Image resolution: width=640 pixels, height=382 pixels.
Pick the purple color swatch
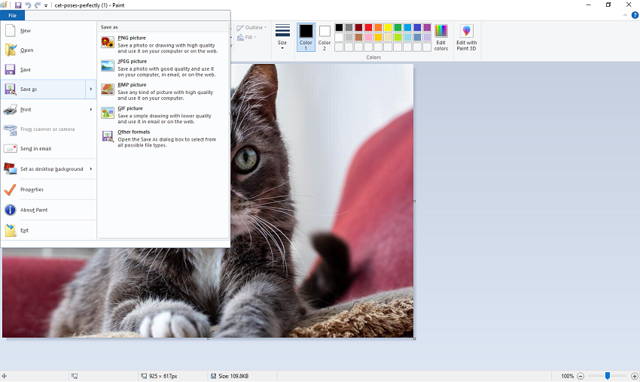(427, 27)
